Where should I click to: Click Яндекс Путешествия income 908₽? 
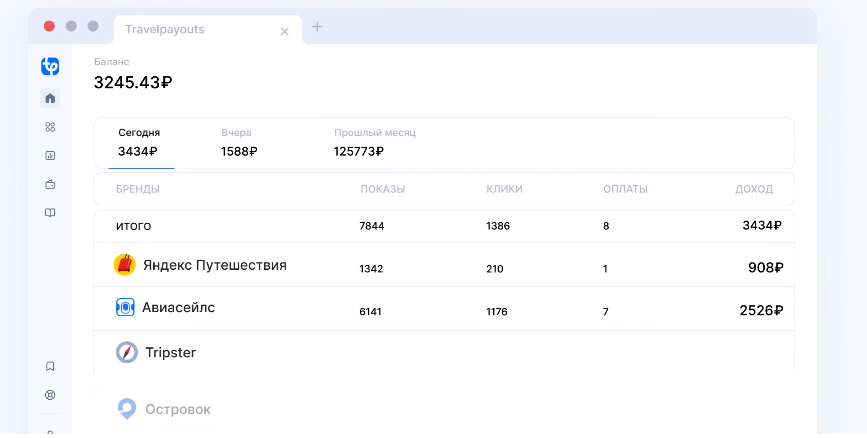[x=765, y=268]
